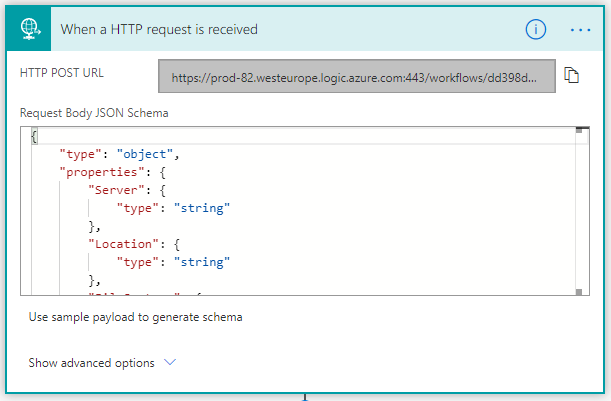This screenshot has height=401, width=611.
Task: Click the HTTP POST URL label
Action: [x=62, y=73]
